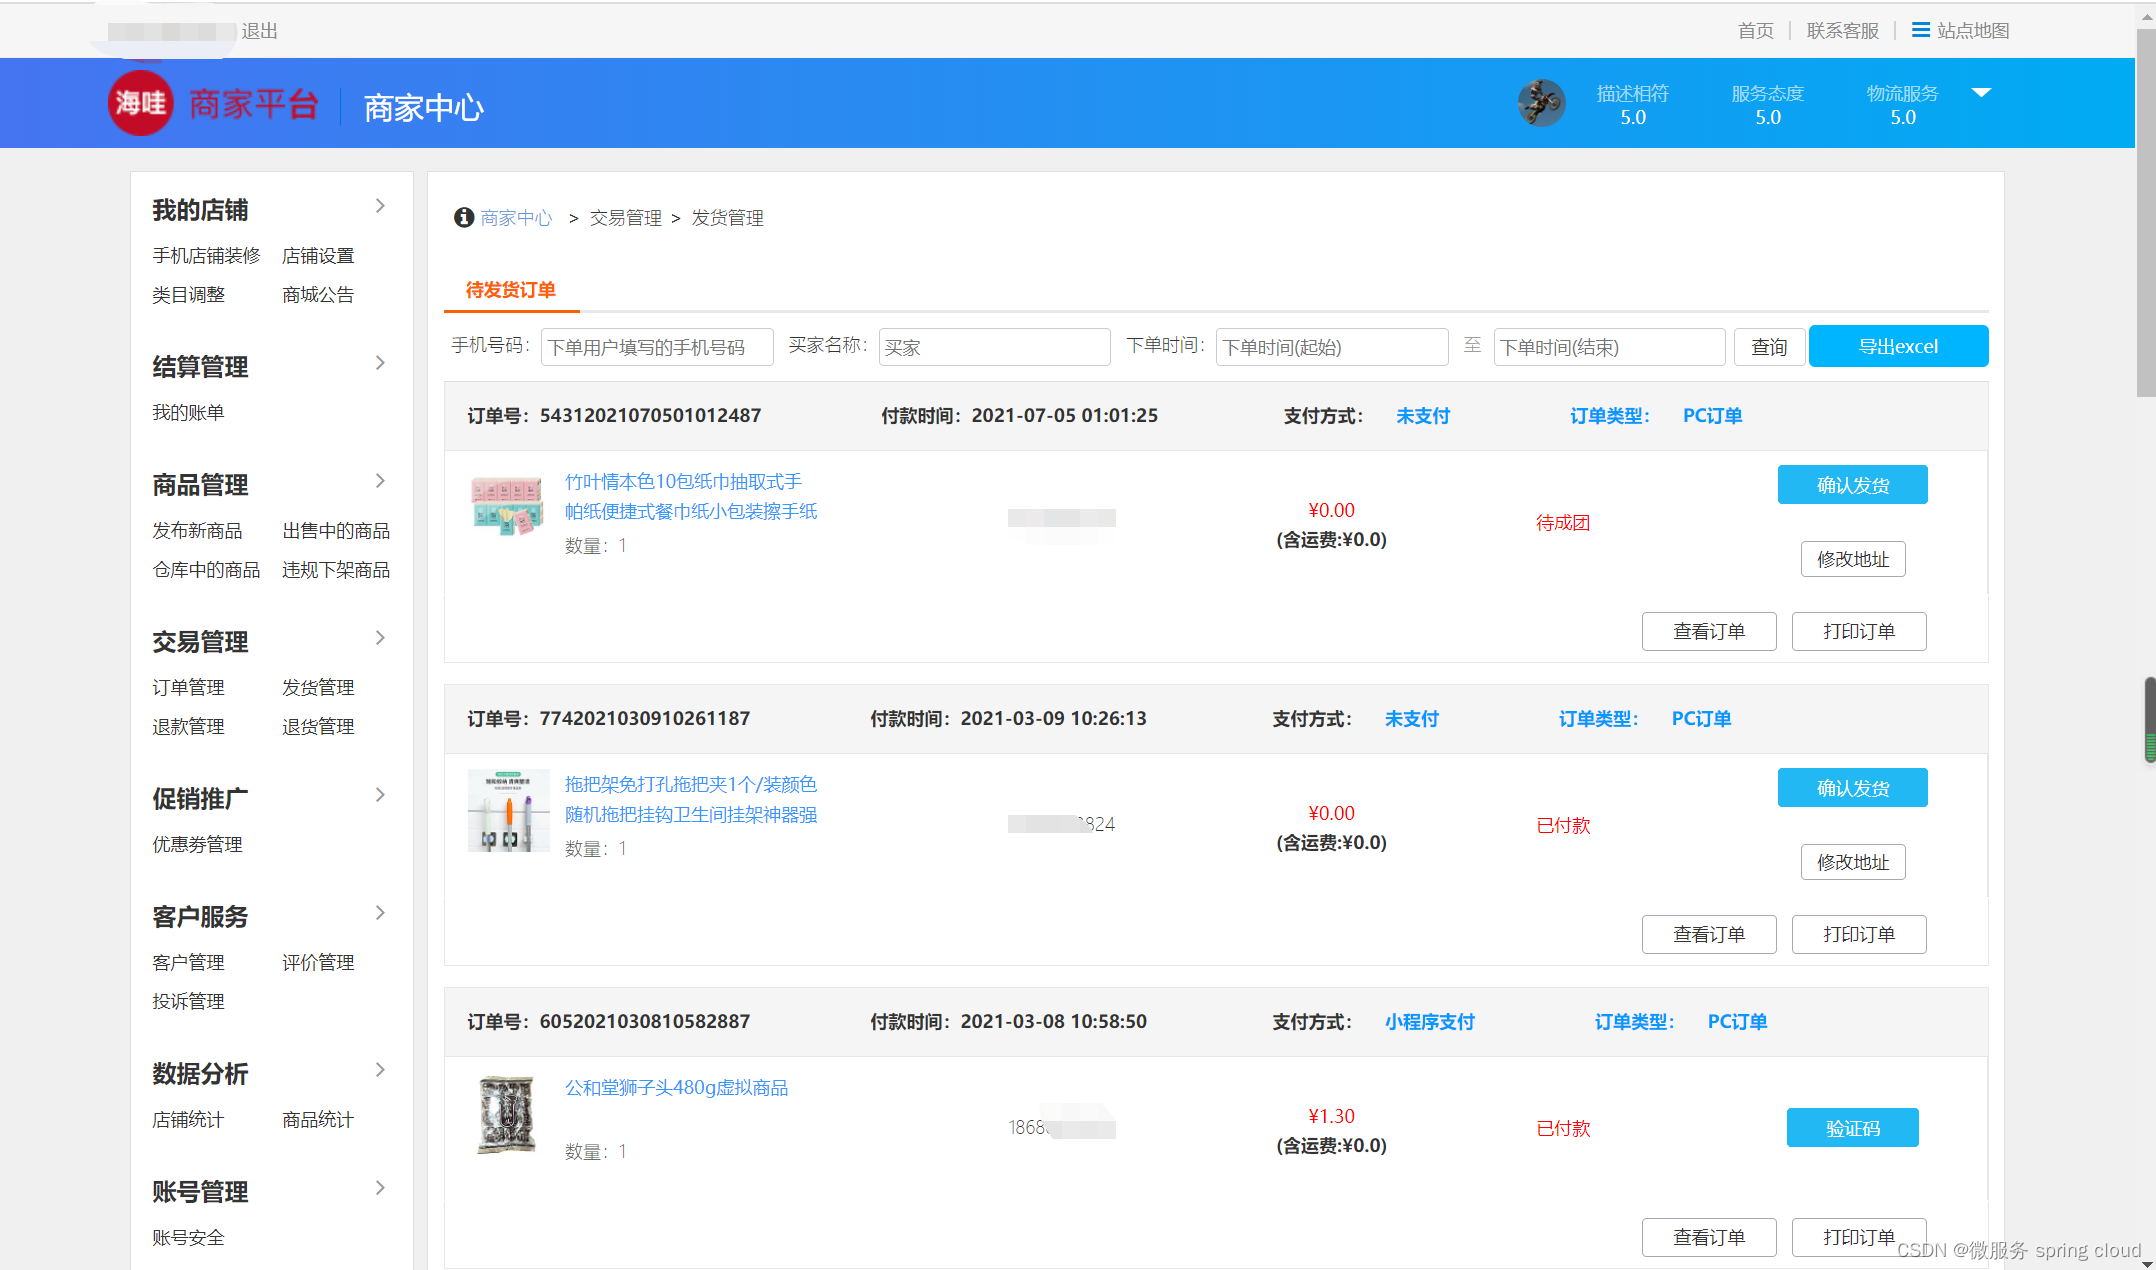Click the 海哇 platform logo
Viewport: 2156px width, 1270px height.
(x=140, y=102)
